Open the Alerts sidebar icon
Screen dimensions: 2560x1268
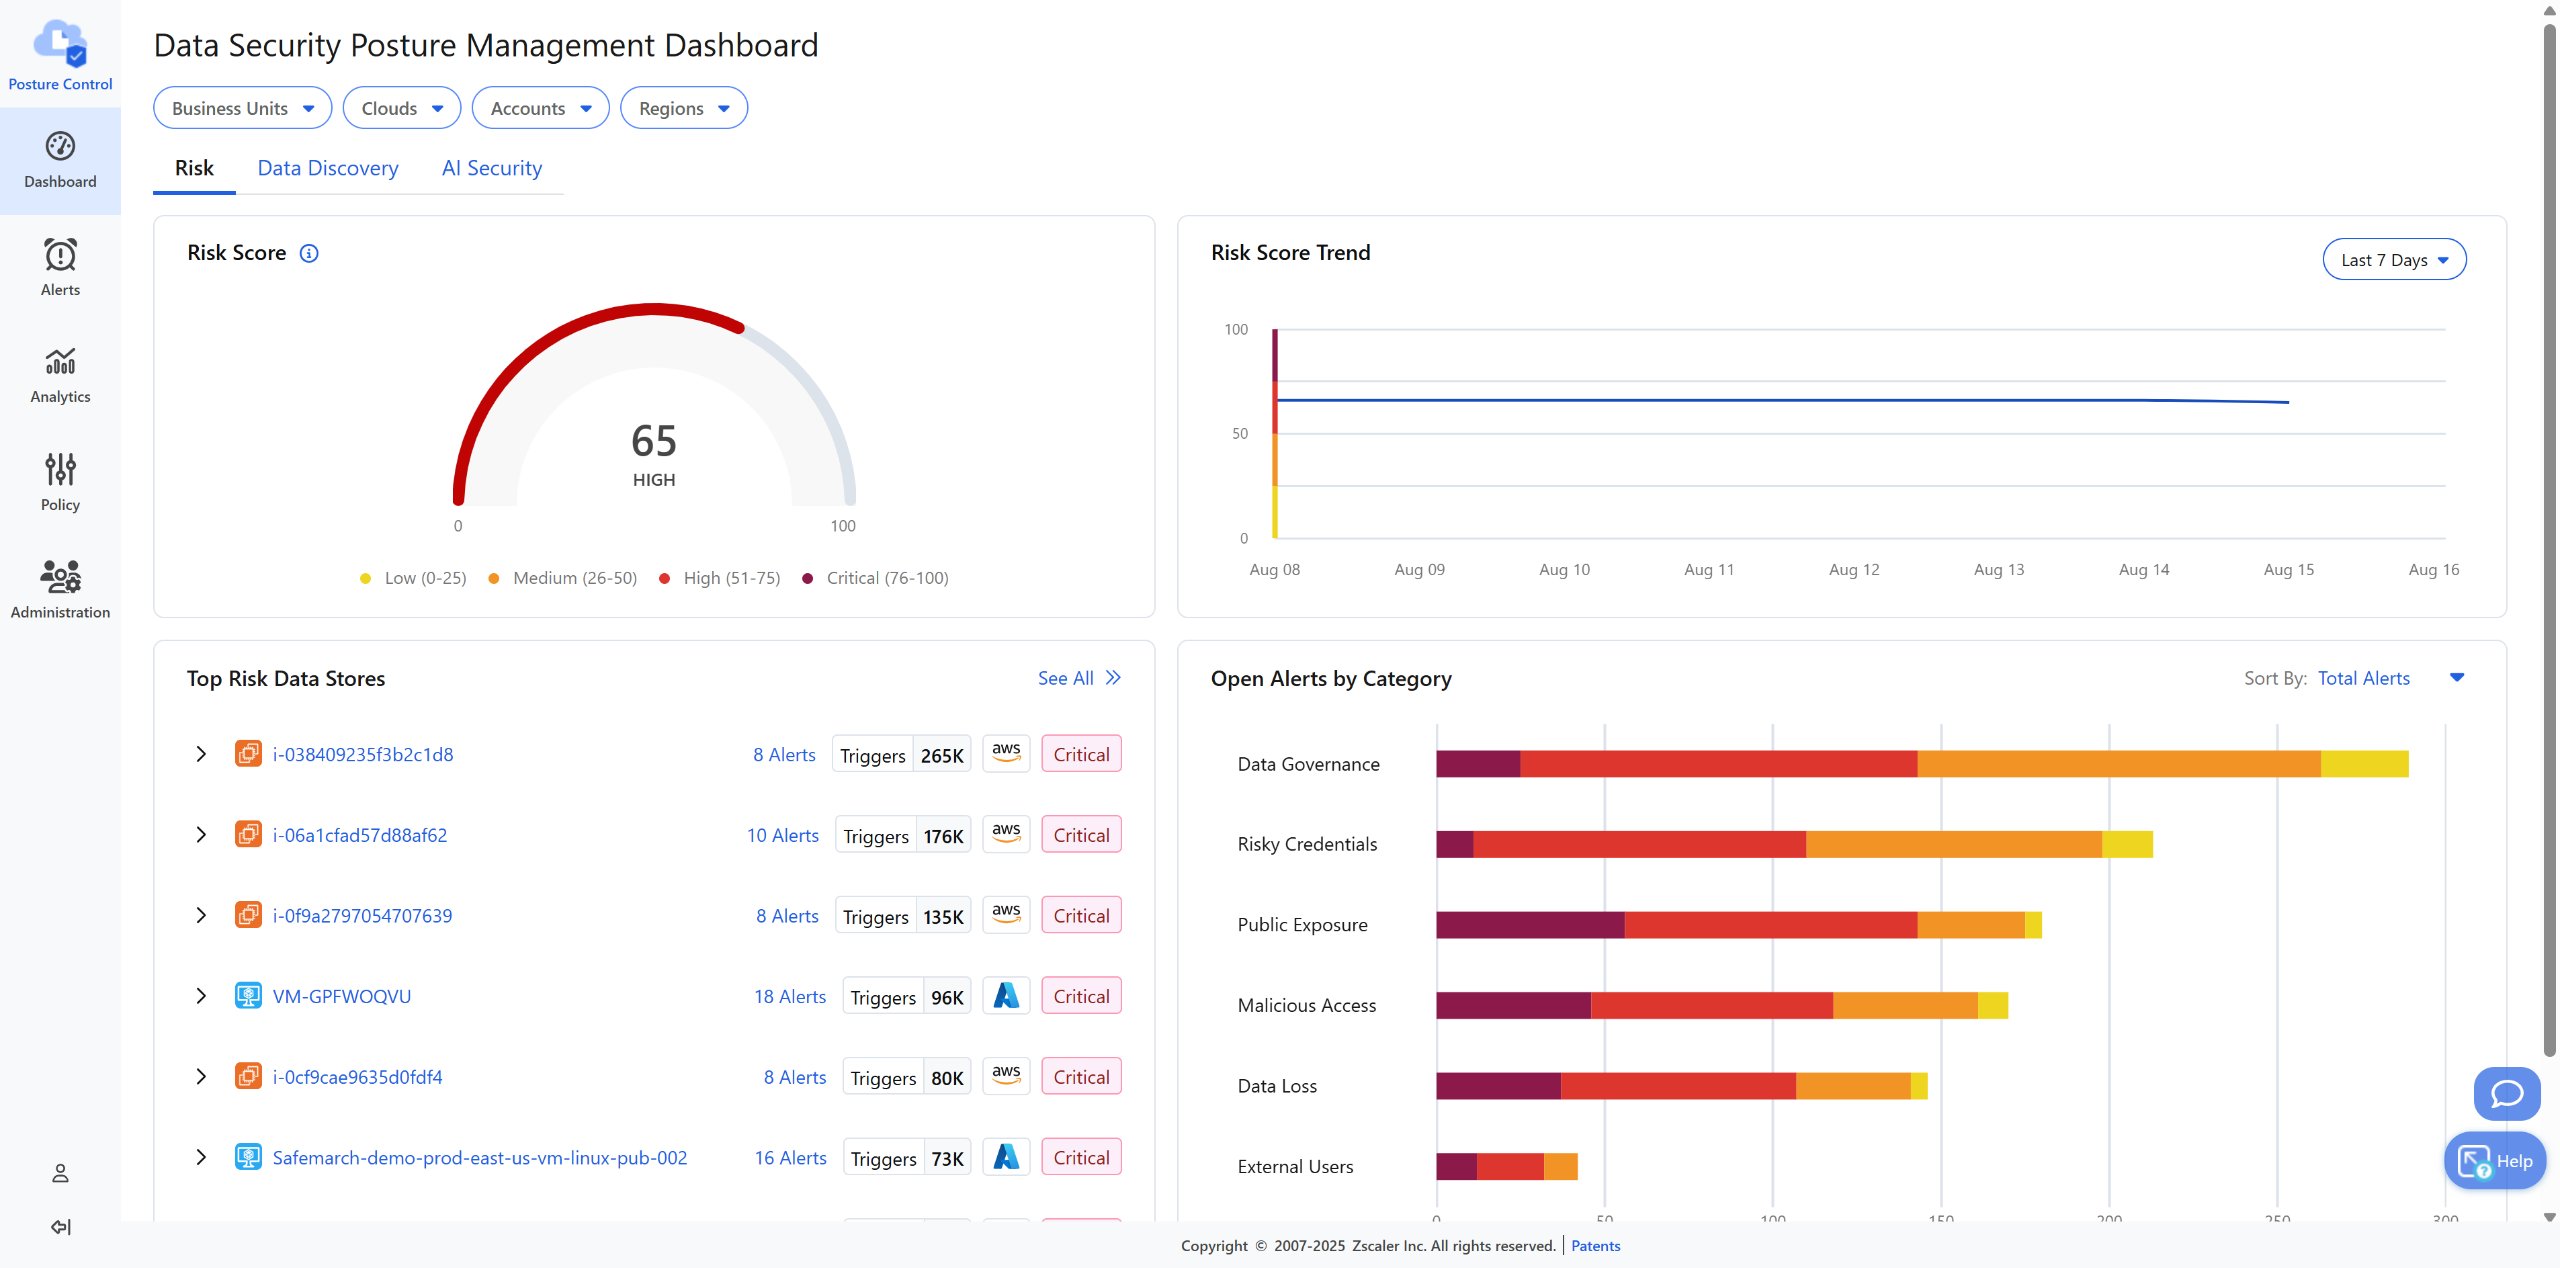[60, 256]
